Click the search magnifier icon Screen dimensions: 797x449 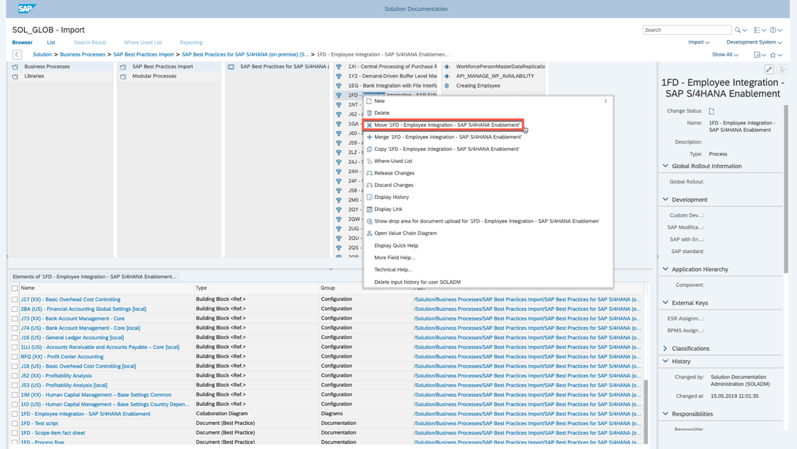(x=738, y=30)
